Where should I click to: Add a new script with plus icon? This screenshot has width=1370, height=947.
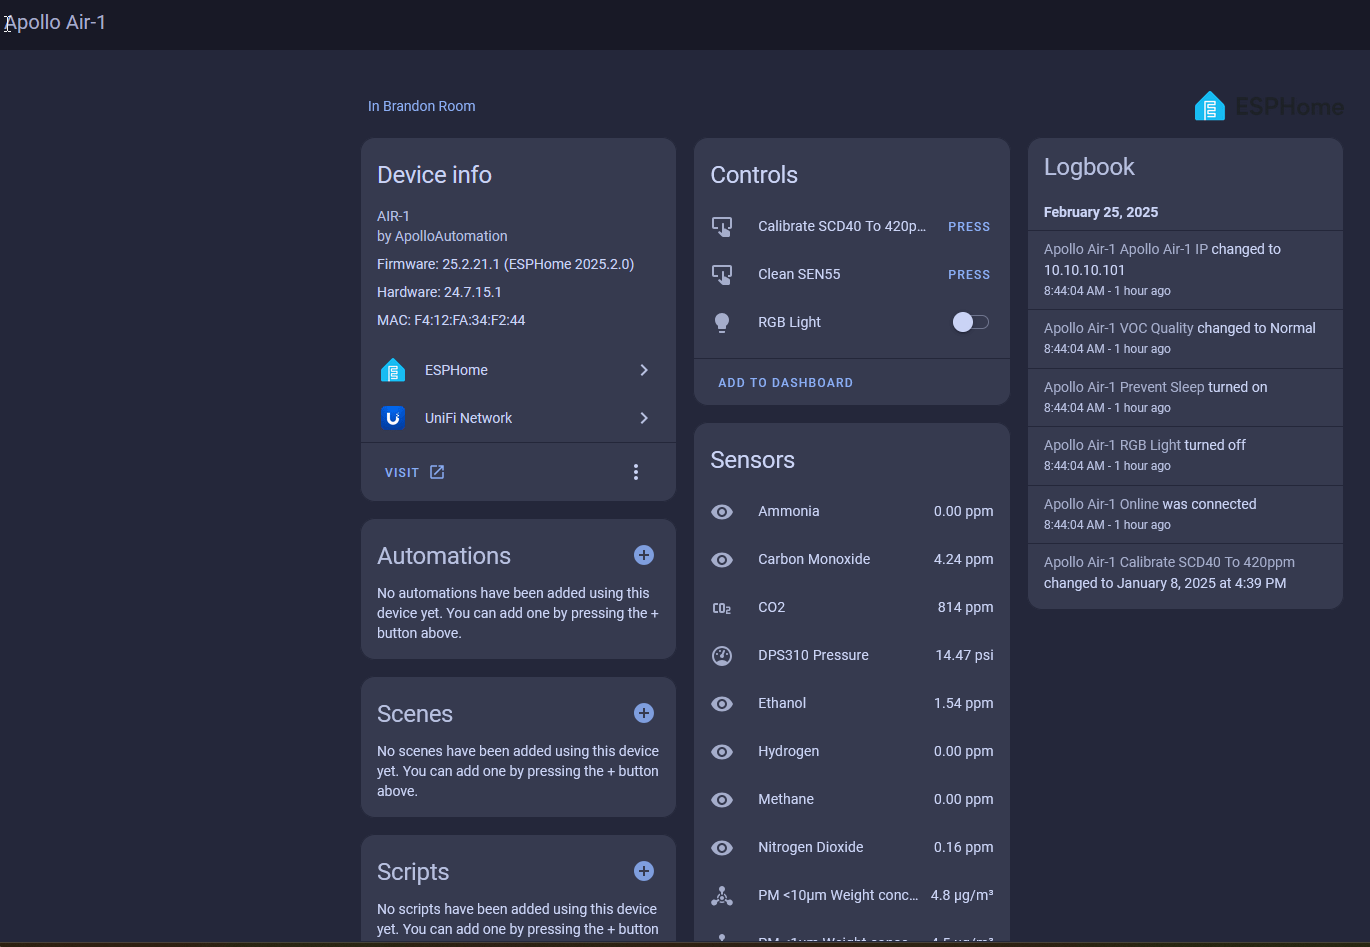(x=644, y=871)
